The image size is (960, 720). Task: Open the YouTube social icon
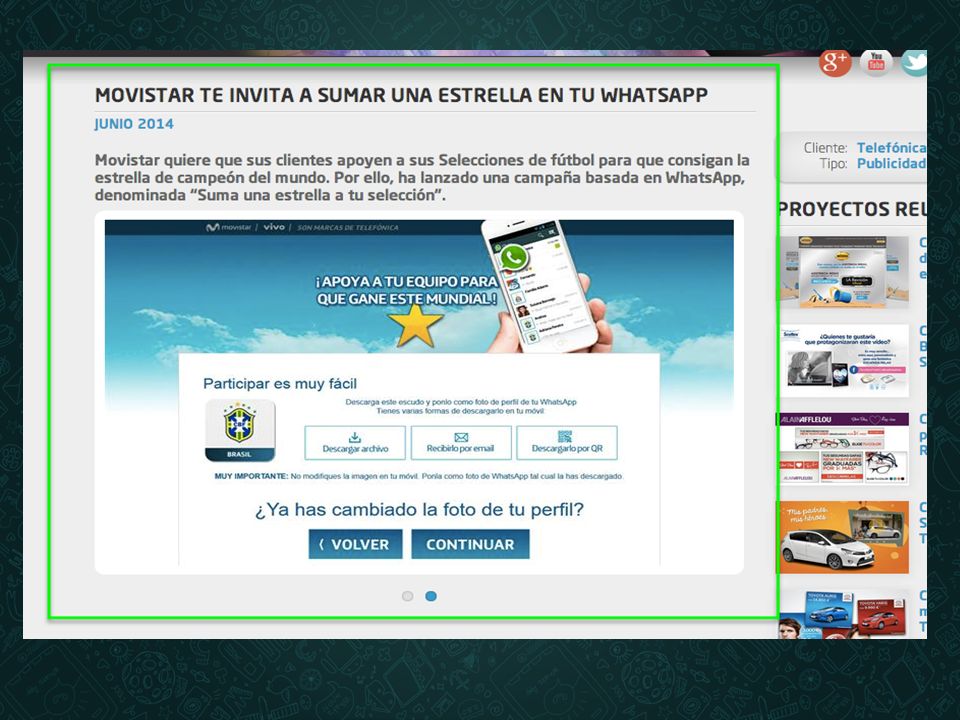click(x=876, y=62)
